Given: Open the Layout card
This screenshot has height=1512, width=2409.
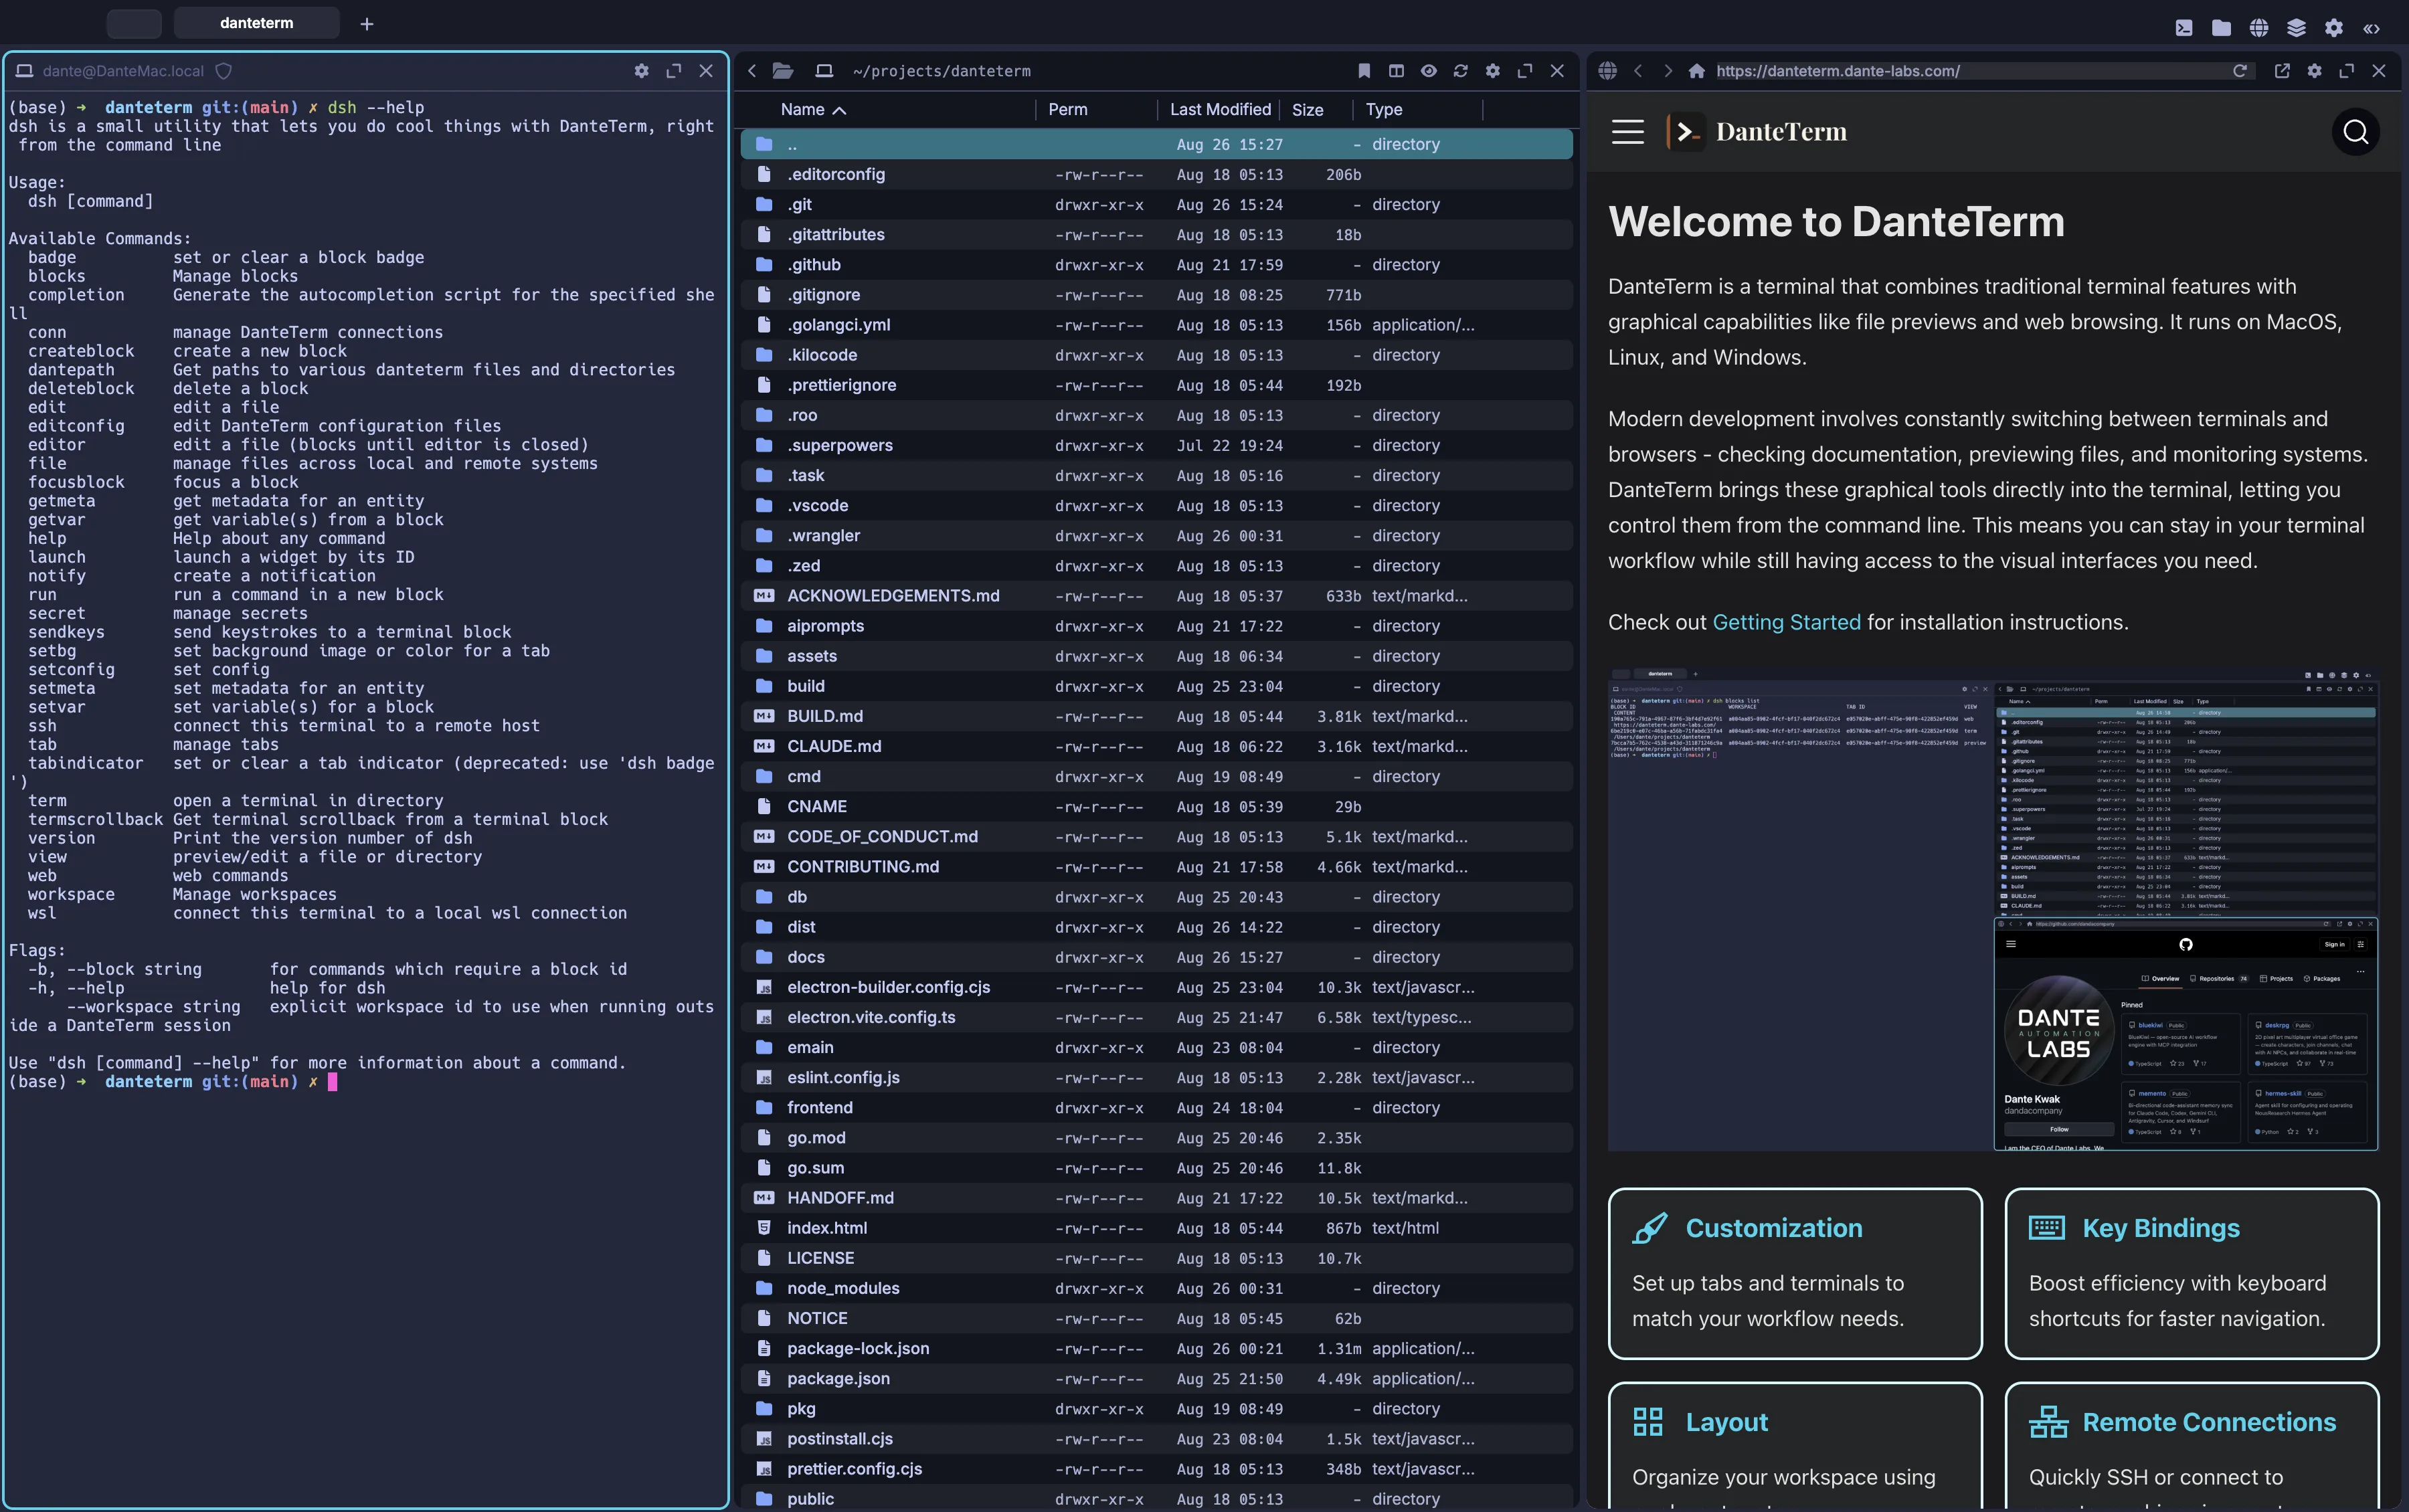Looking at the screenshot, I should click(x=1795, y=1446).
